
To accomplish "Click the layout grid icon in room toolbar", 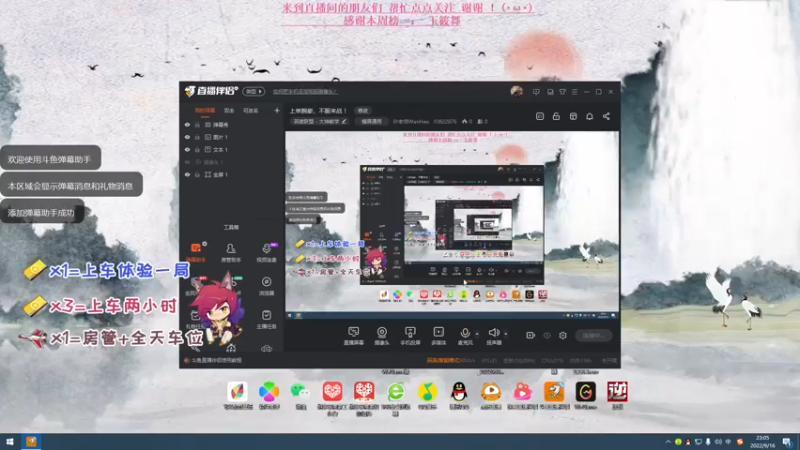I will tap(573, 116).
